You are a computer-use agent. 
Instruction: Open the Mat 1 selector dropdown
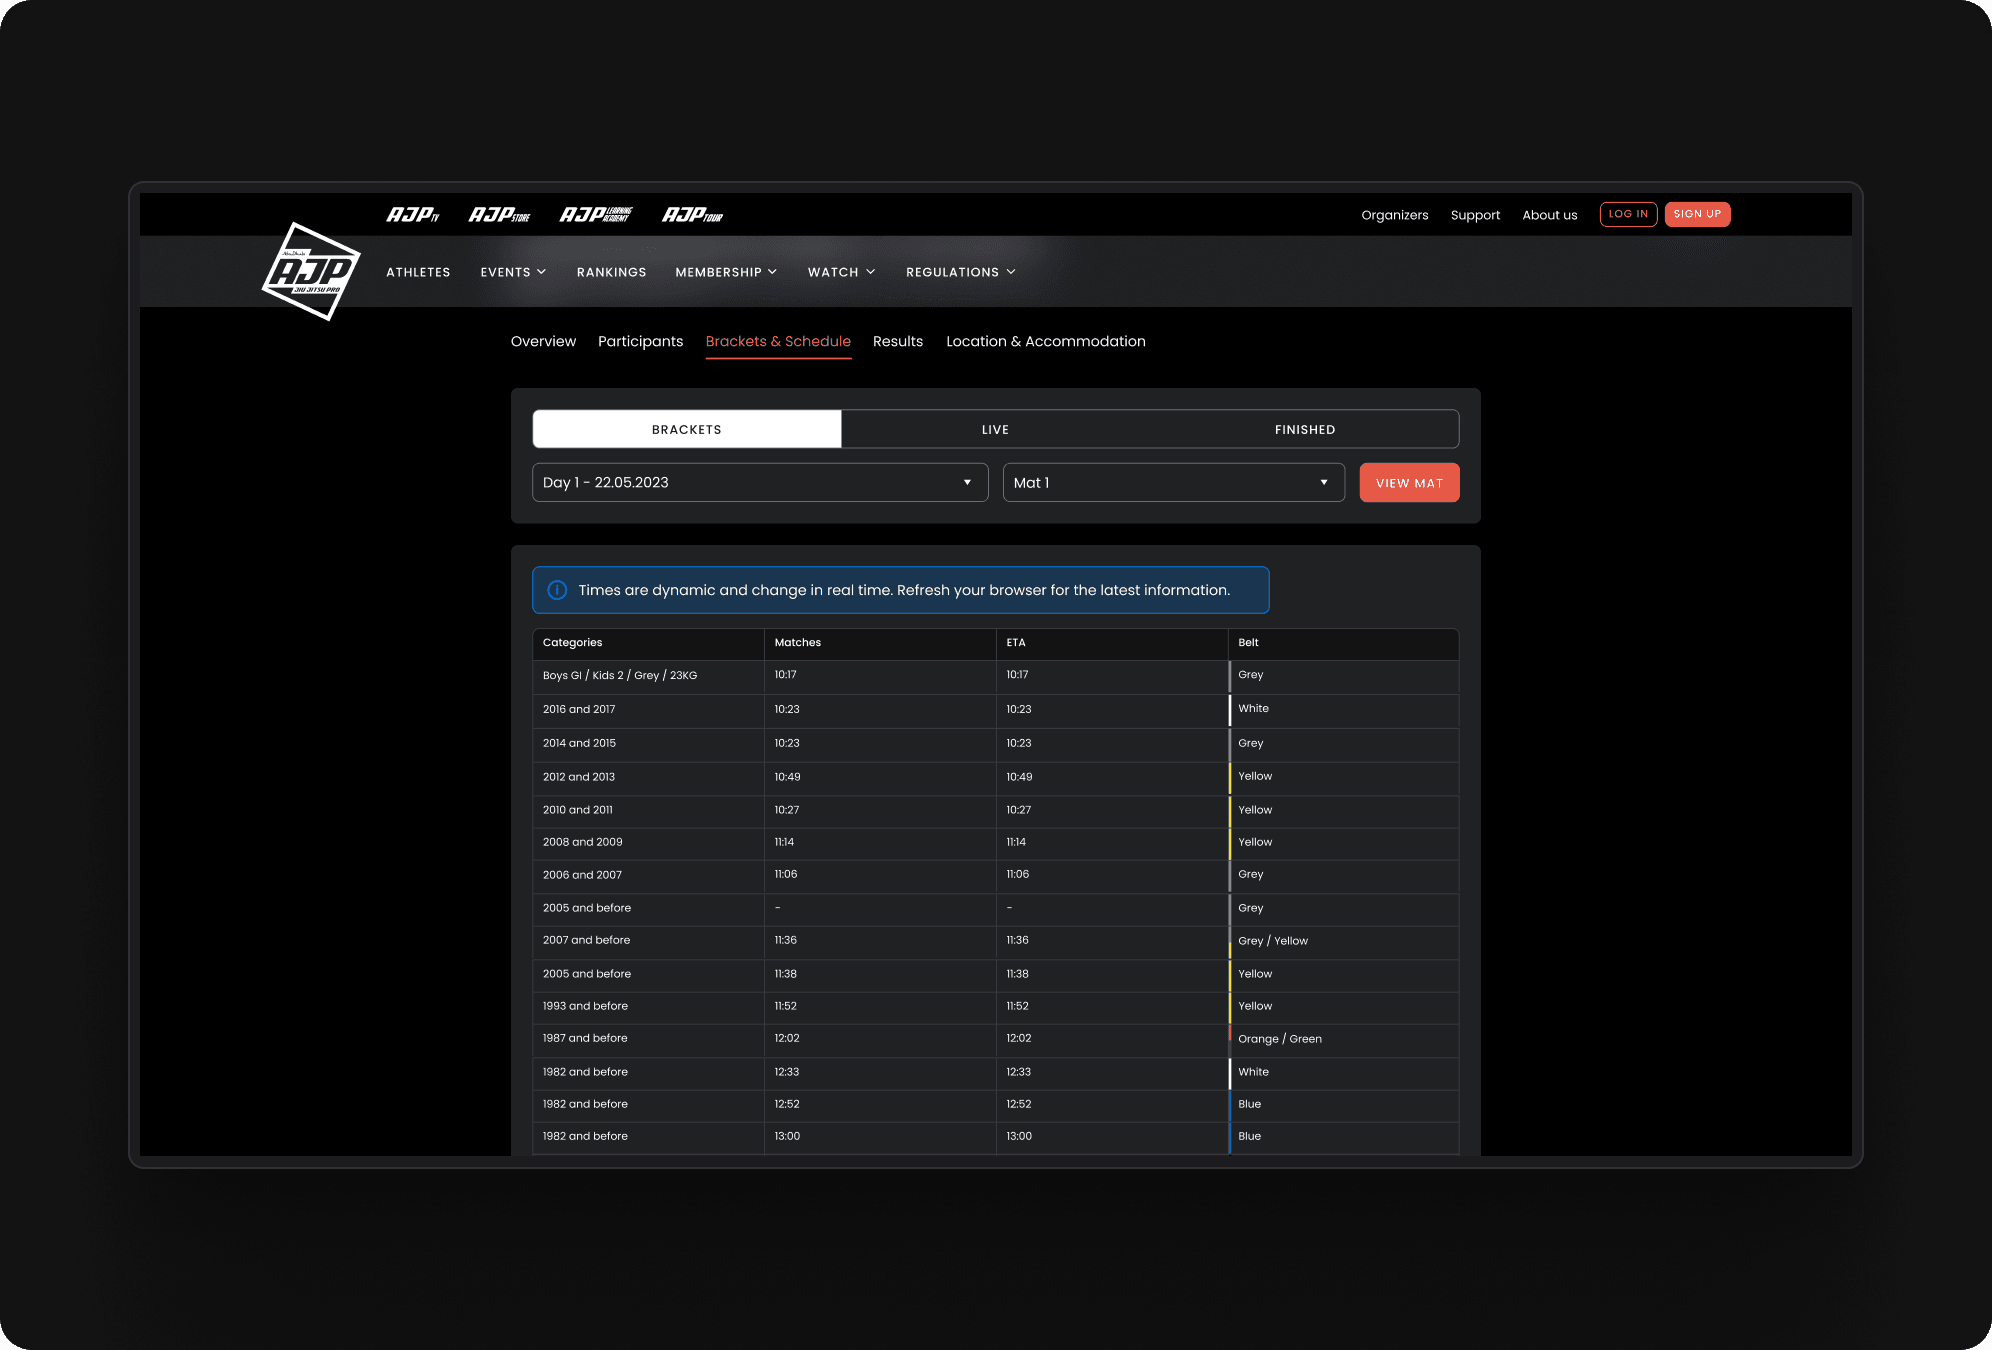pos(1173,482)
